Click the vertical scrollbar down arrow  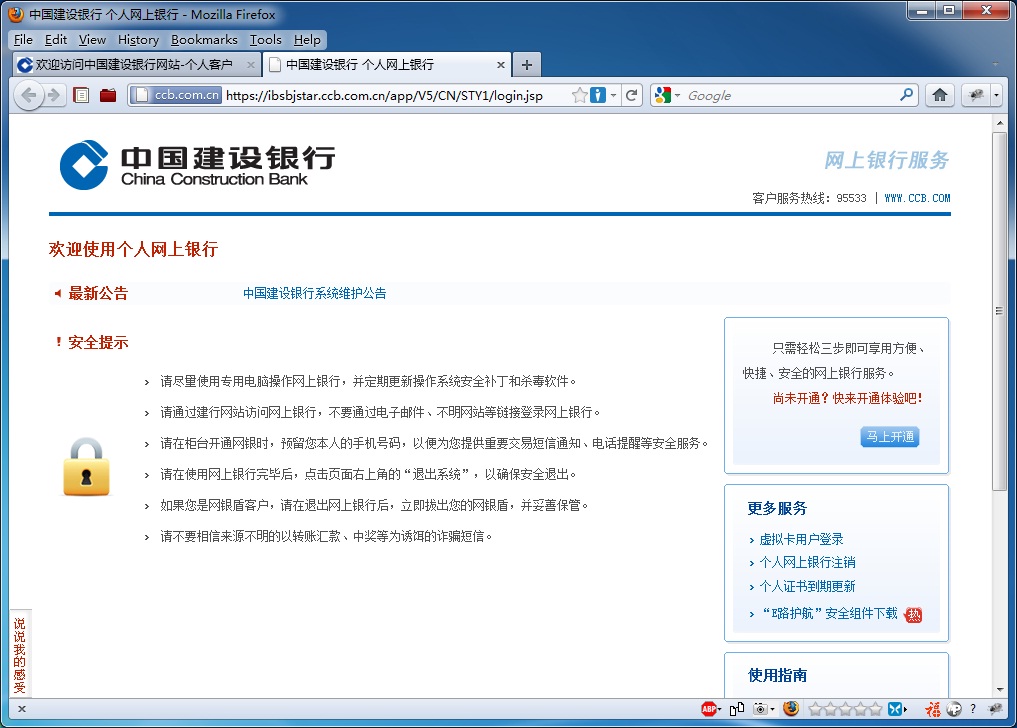1000,689
